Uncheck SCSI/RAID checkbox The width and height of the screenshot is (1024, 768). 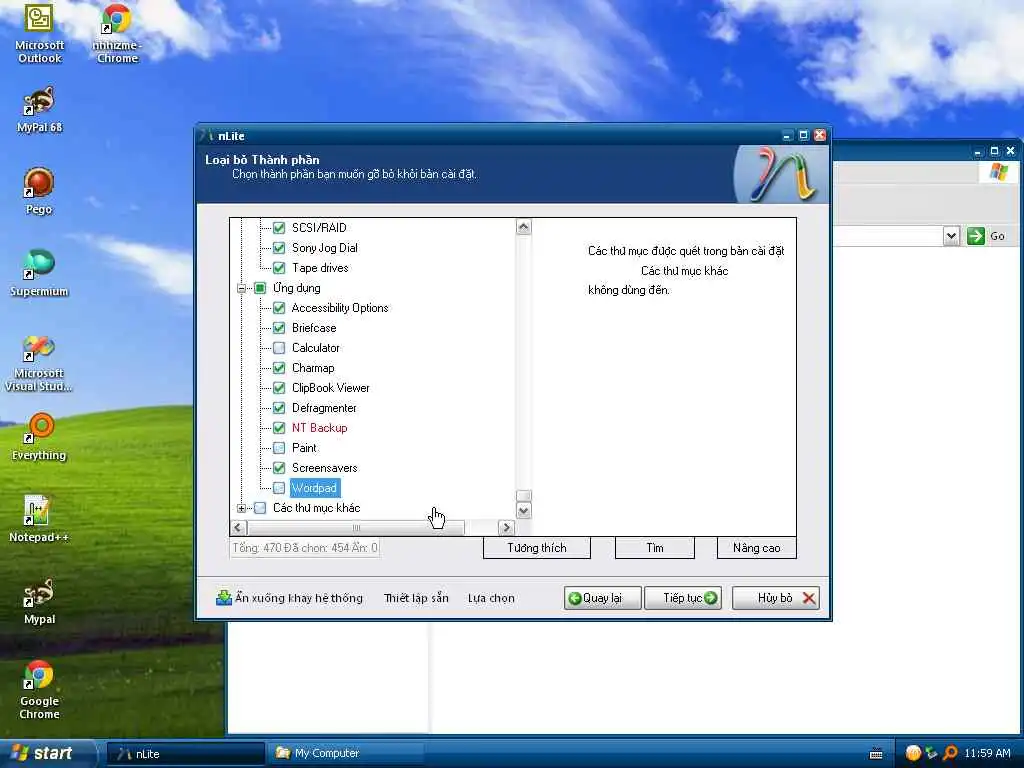279,228
